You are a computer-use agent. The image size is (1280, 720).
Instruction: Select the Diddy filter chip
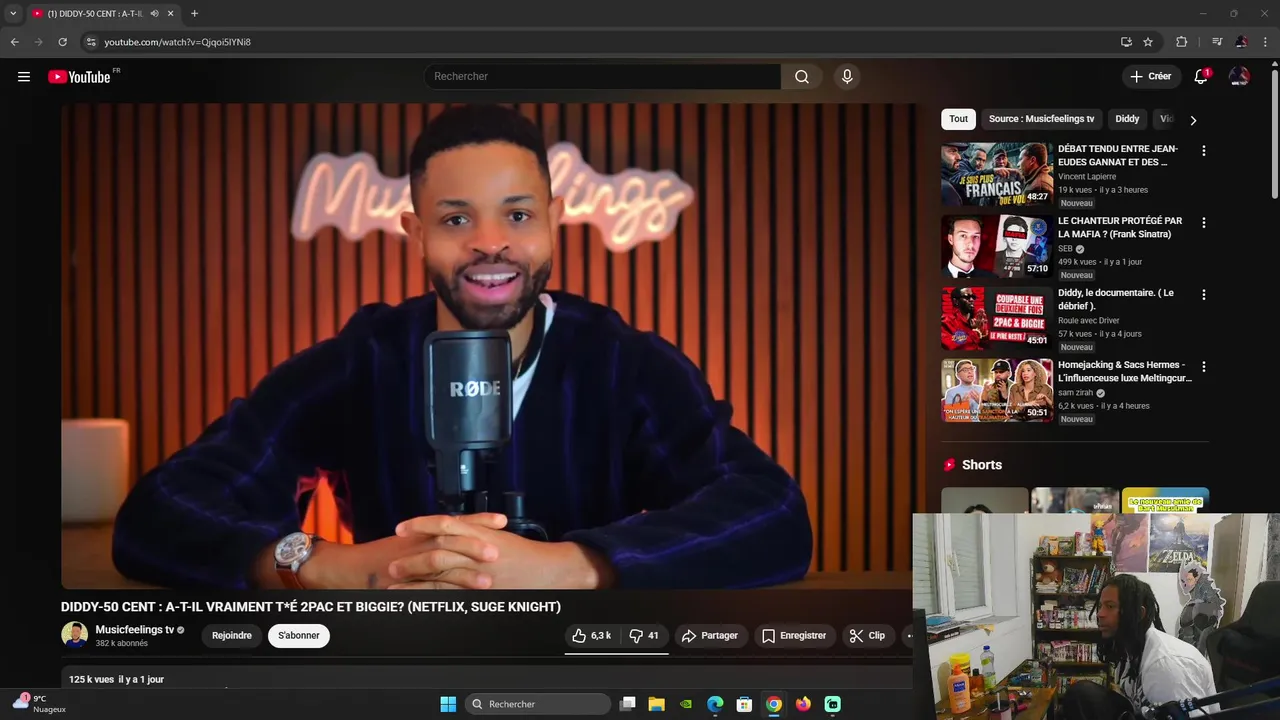coord(1127,119)
